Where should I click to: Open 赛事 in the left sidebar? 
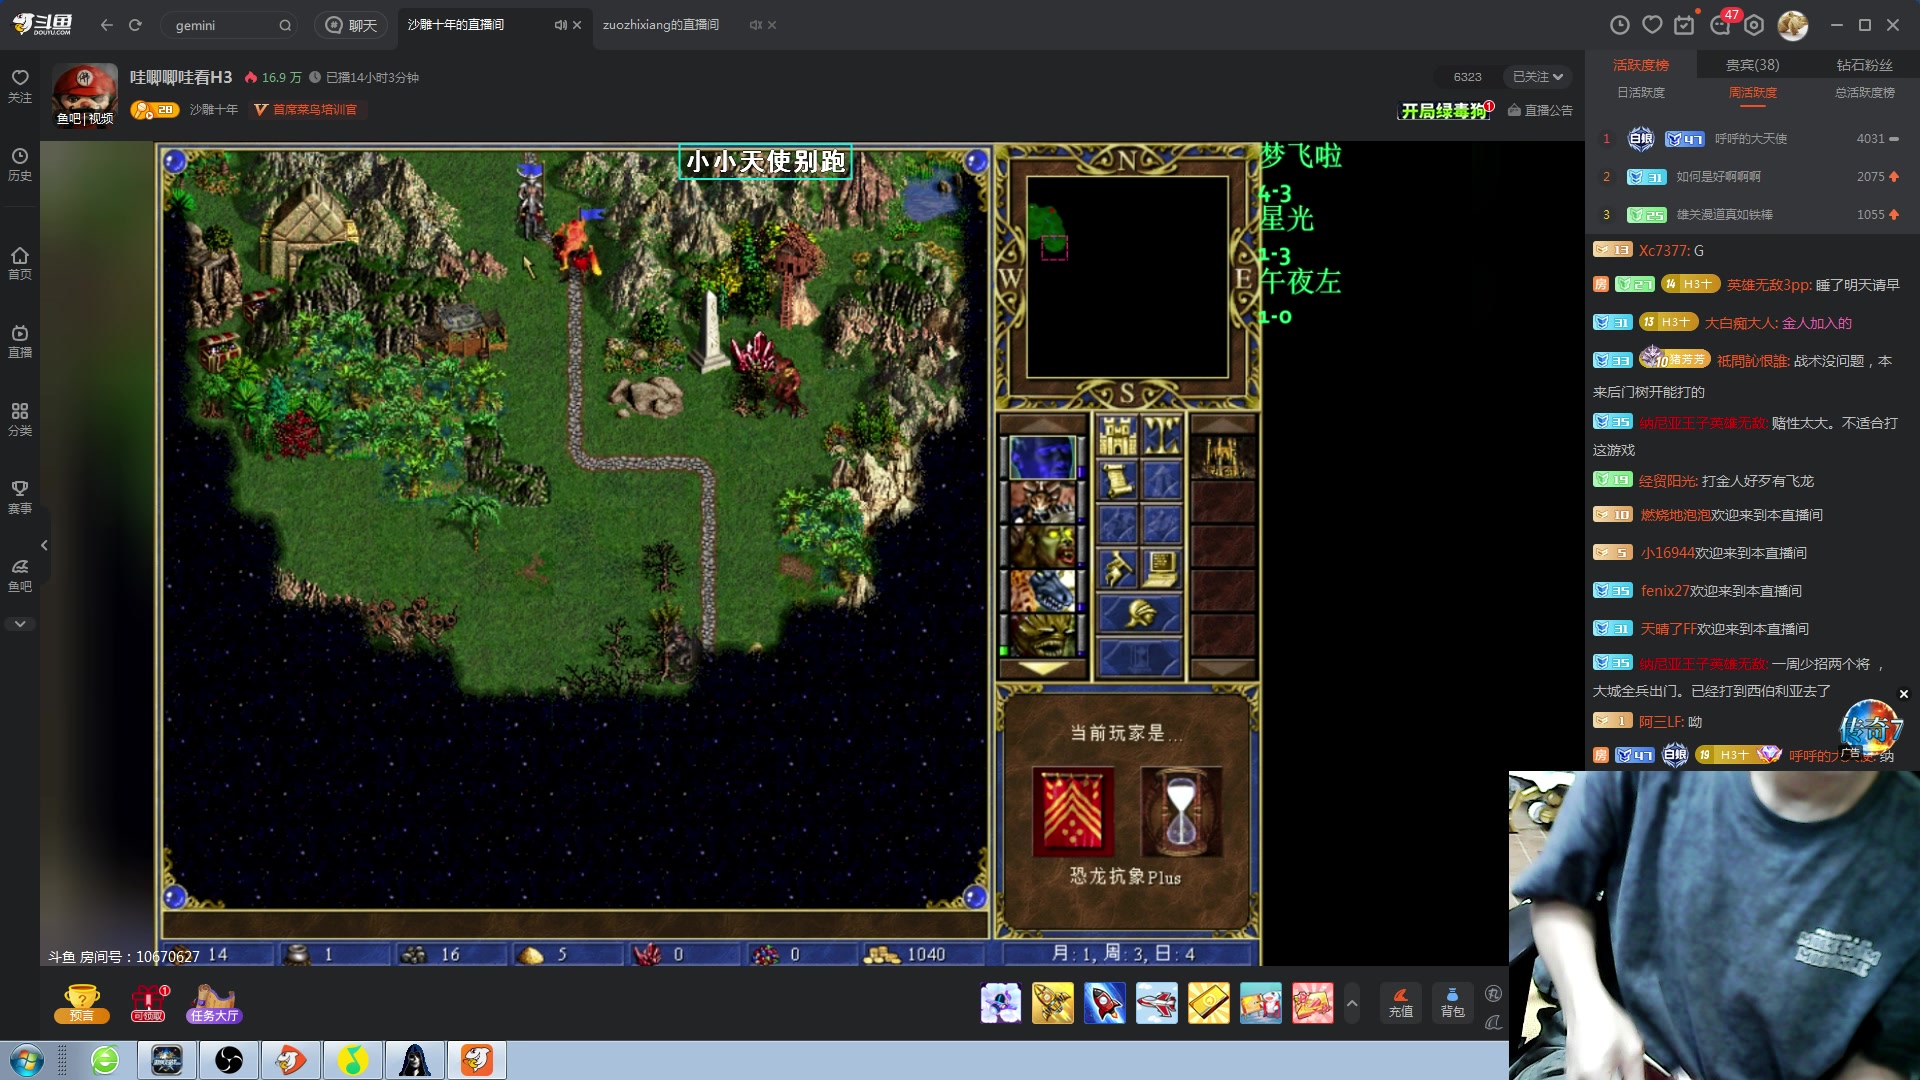[x=20, y=497]
